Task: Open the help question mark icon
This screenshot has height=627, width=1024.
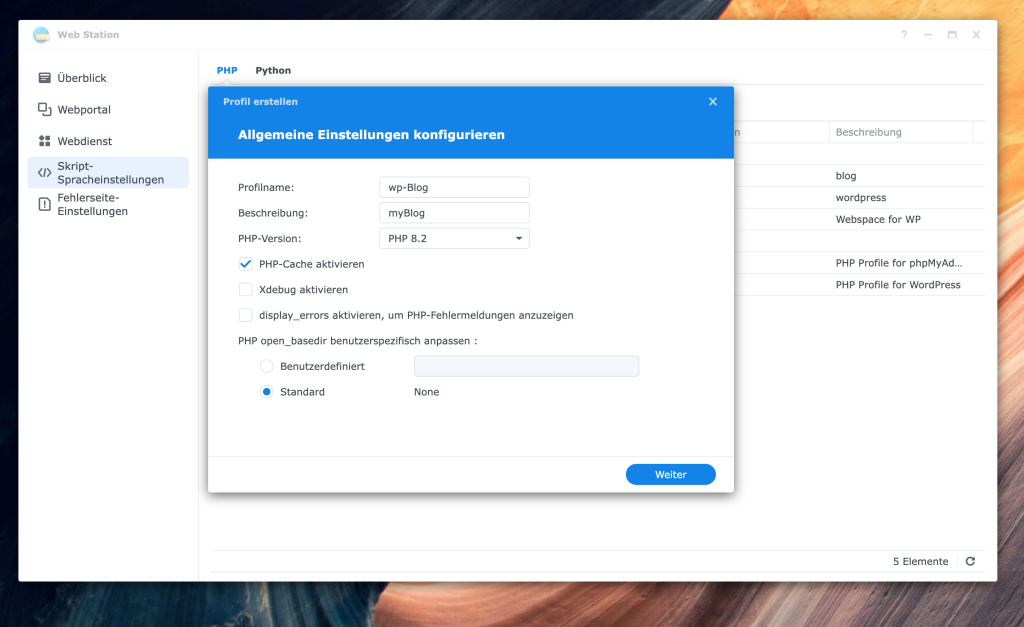Action: coord(904,35)
